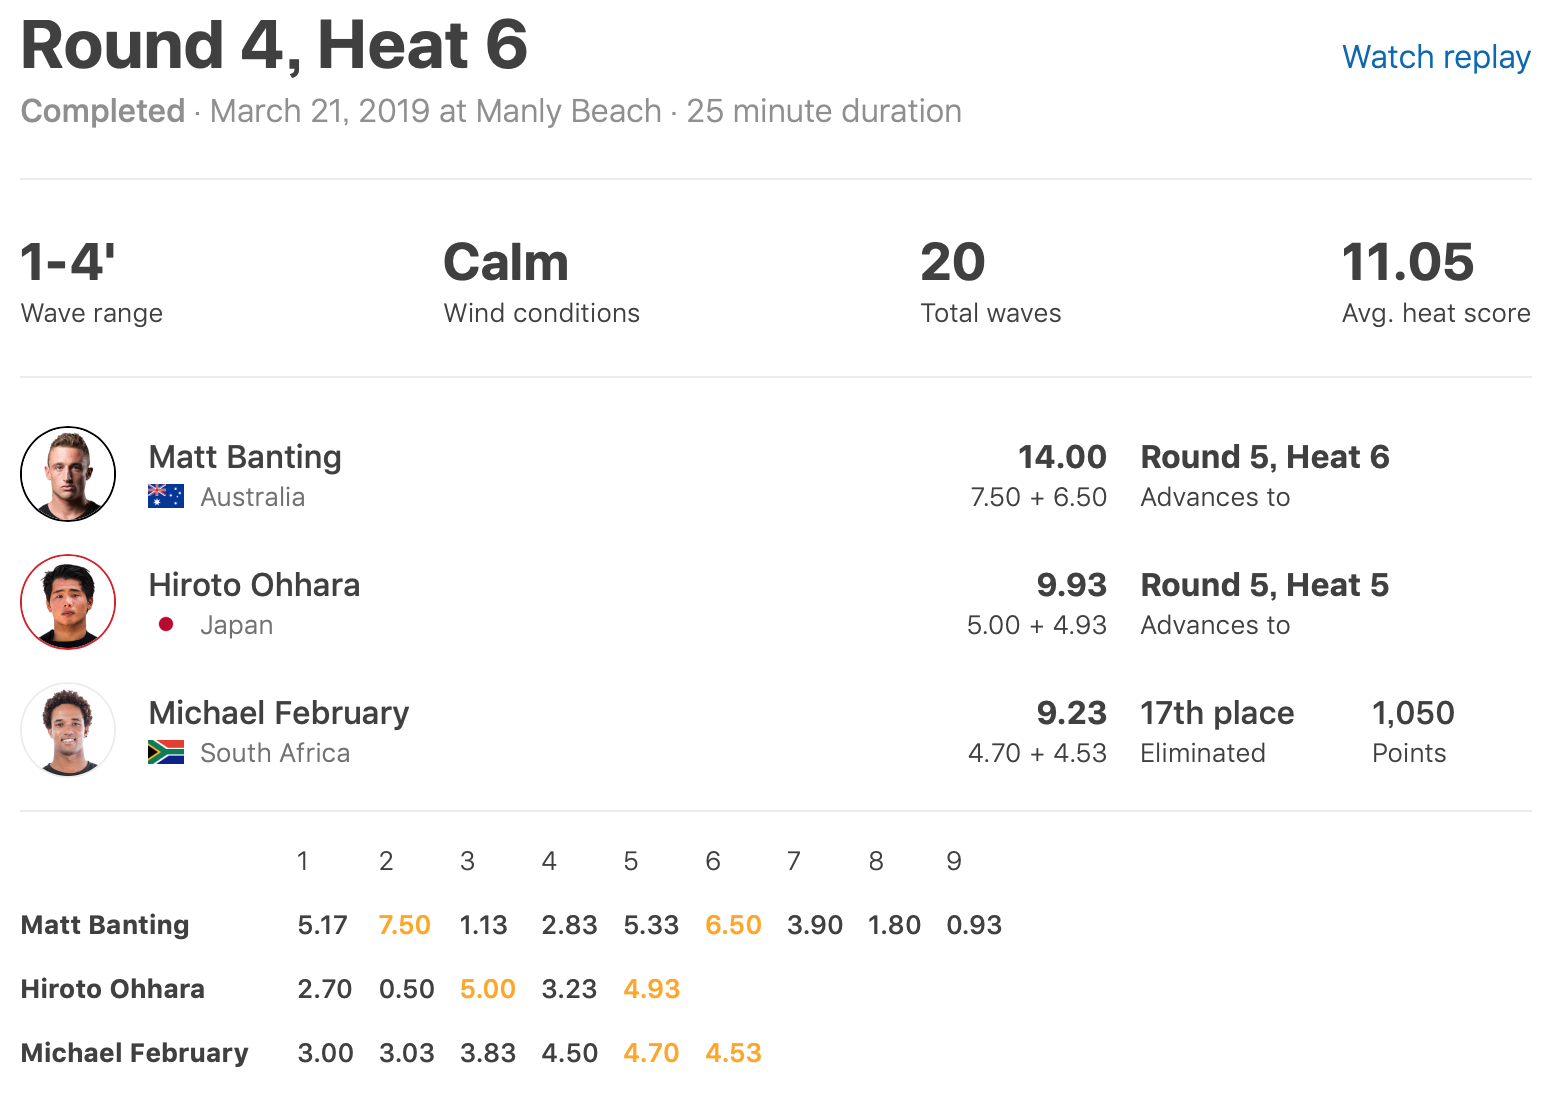Screen dimensions: 1554x1116
Task: Click the 17th place result text
Action: [1217, 713]
